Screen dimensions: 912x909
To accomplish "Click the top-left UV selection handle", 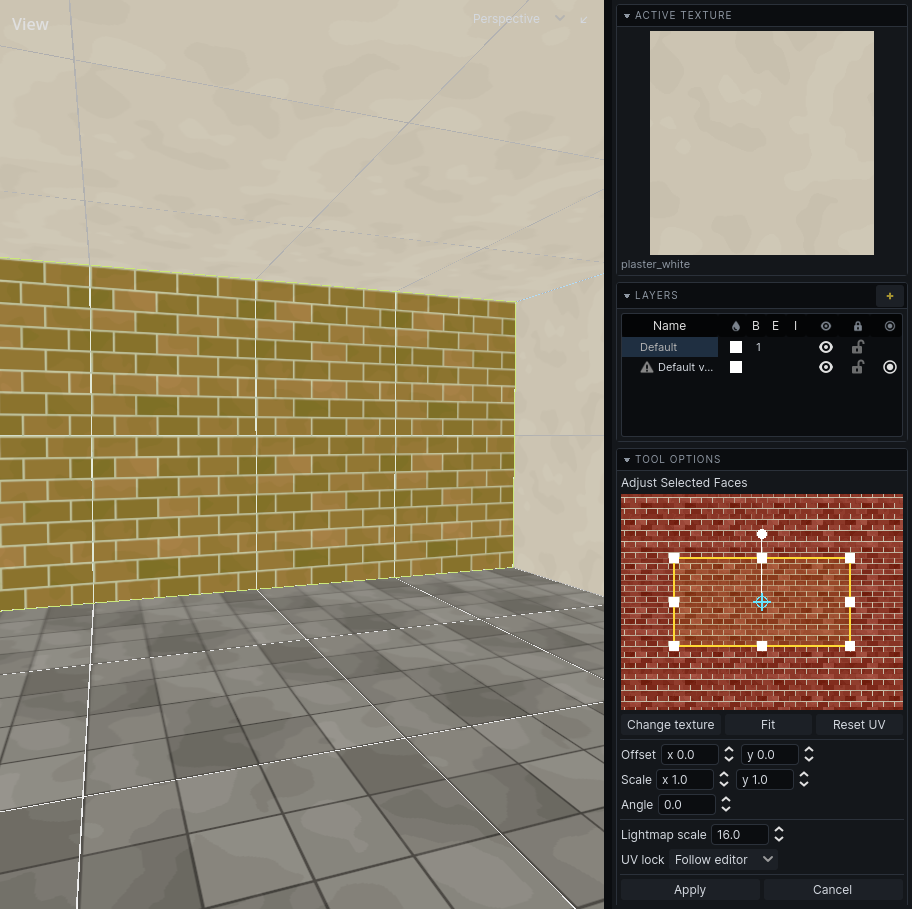I will pyautogui.click(x=674, y=558).
